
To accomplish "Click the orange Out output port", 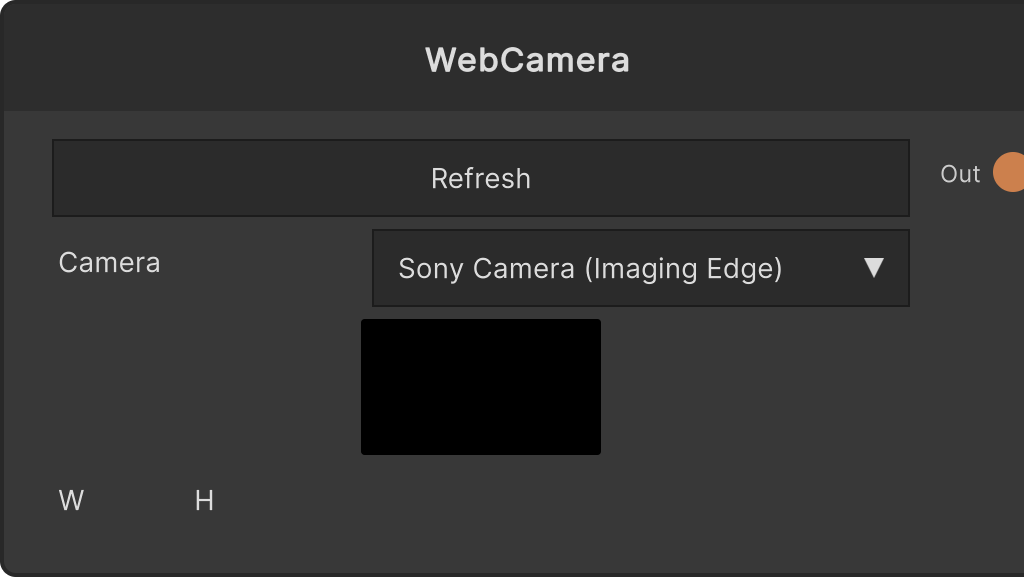I will point(1009,172).
